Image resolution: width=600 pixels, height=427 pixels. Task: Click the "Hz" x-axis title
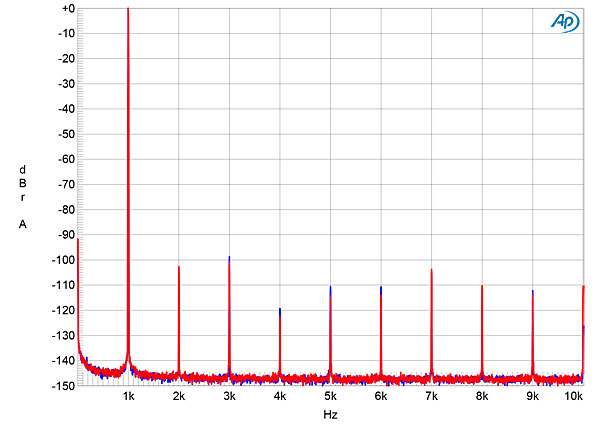tap(330, 414)
